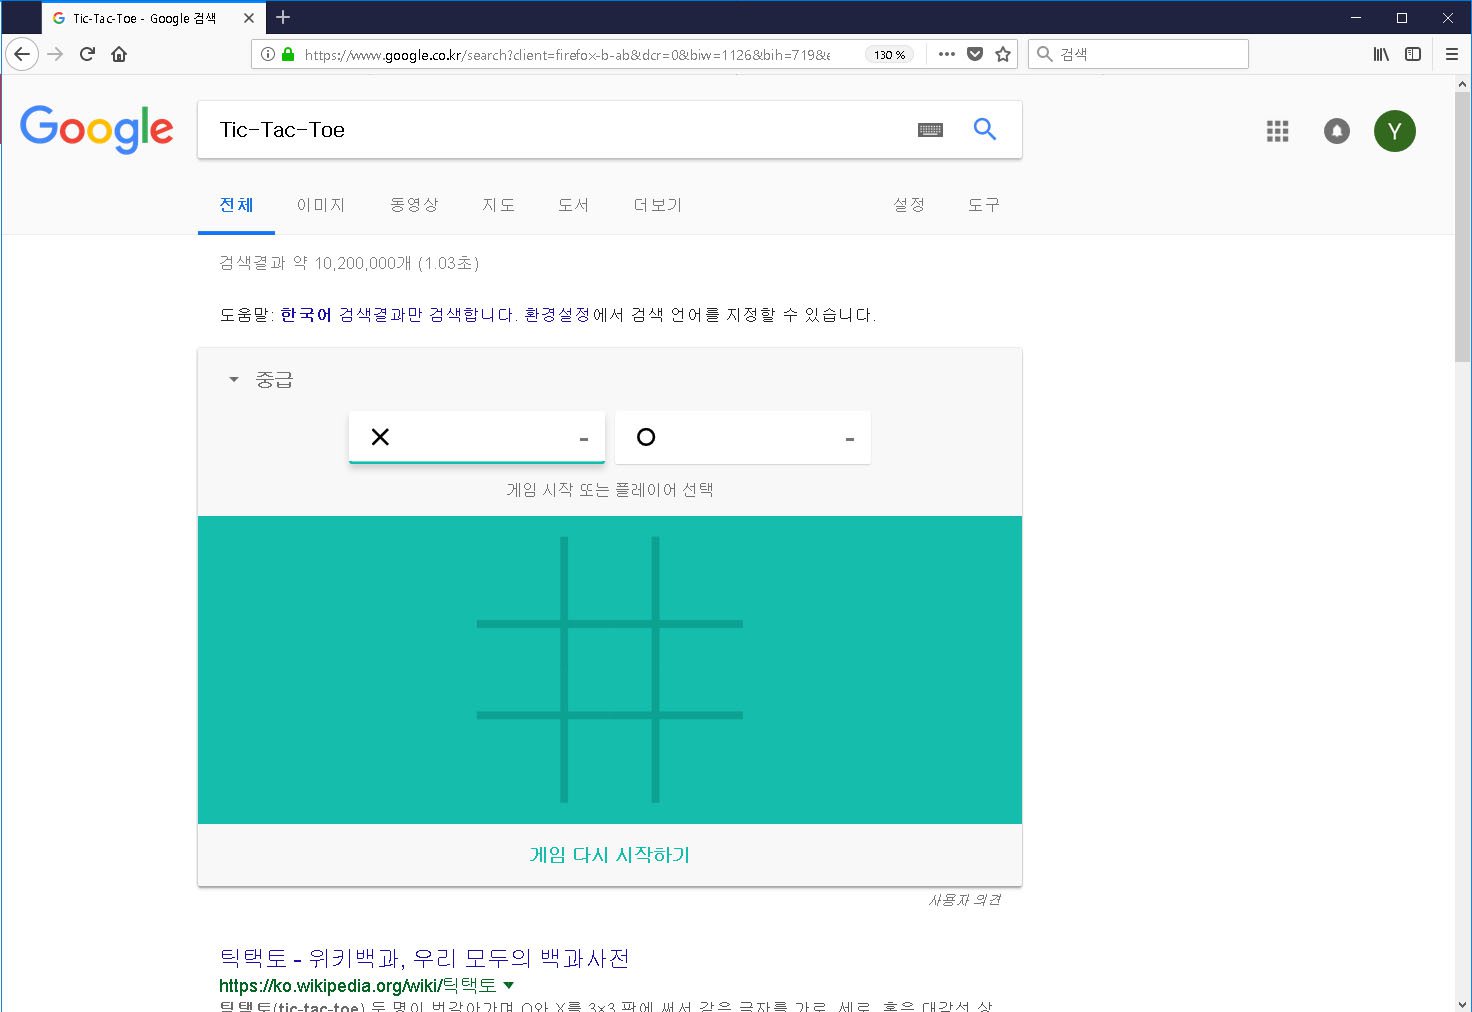Open the on-screen keyboard input tool icon
The width and height of the screenshot is (1472, 1012).
pyautogui.click(x=930, y=130)
